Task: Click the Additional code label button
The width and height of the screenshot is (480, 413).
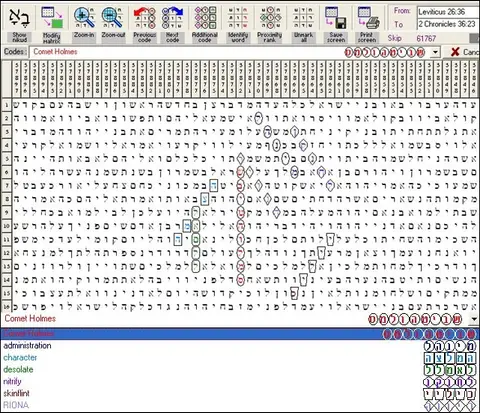Action: point(205,37)
